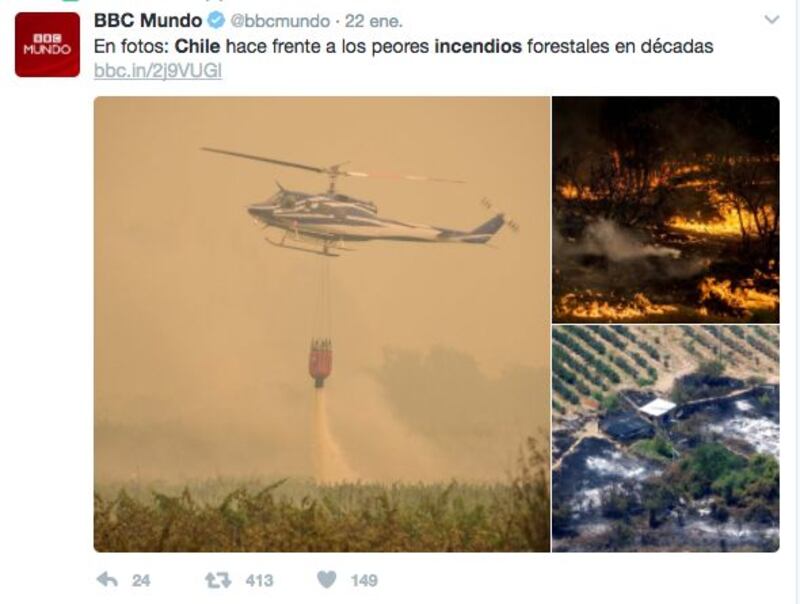
Task: Click the bold incendios keyword
Action: [x=478, y=46]
